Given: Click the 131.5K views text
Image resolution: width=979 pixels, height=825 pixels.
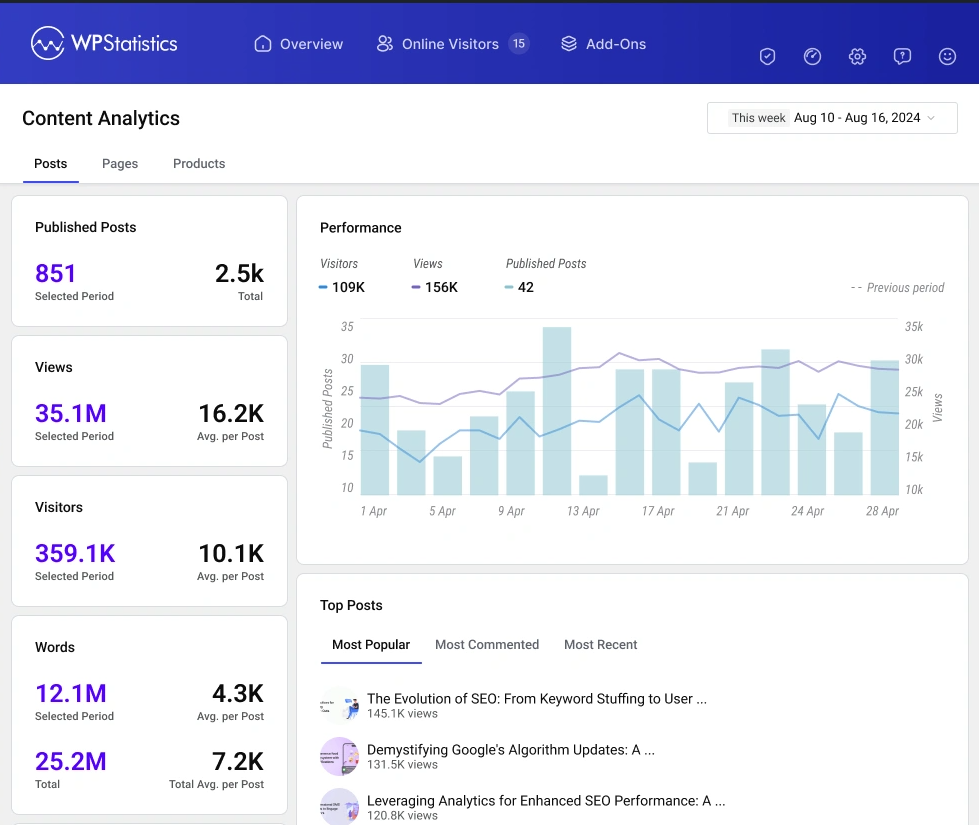Looking at the screenshot, I should pos(402,765).
